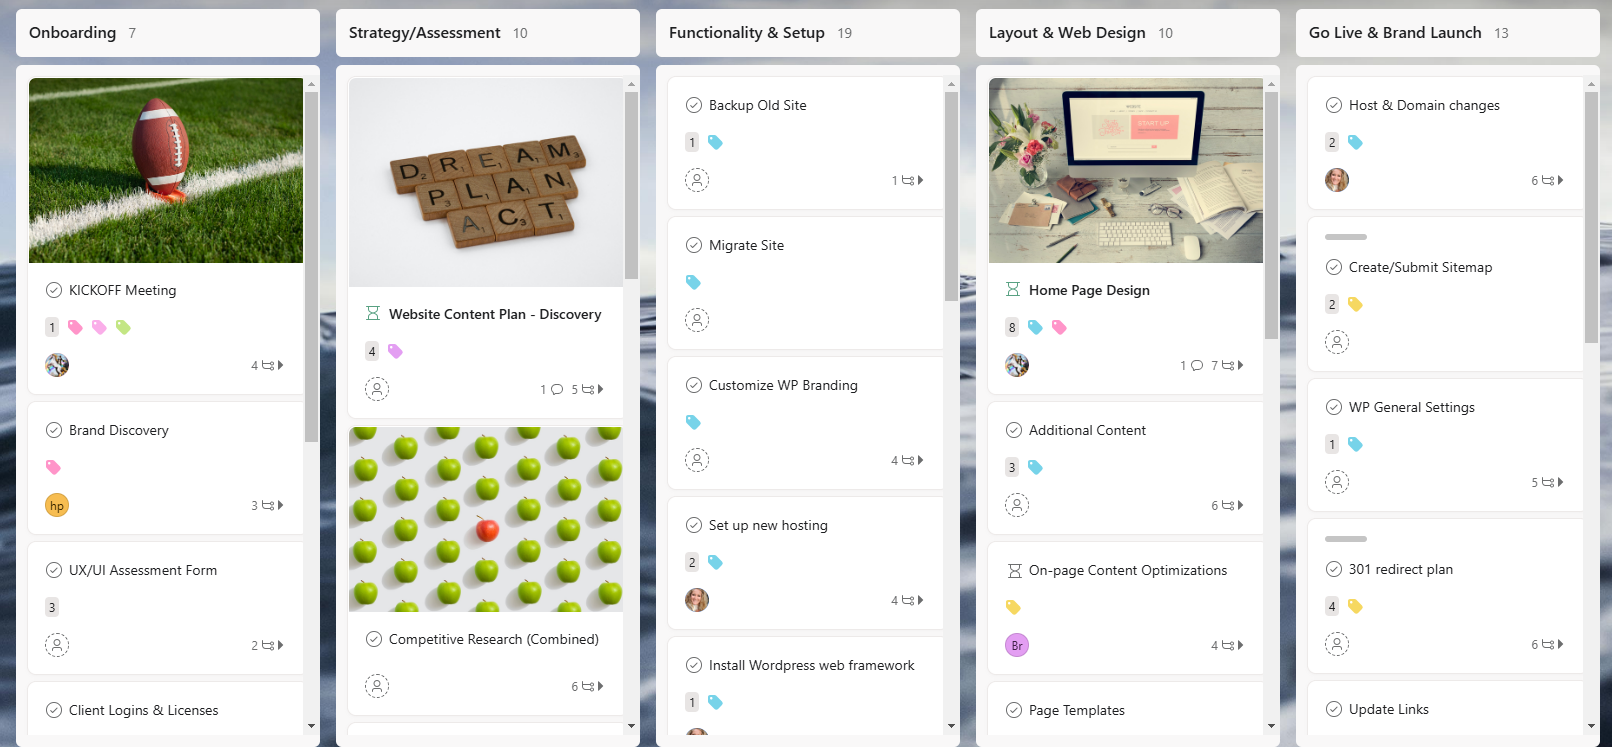
Task: Click assignee placeholder on Website Content Plan
Action: pos(377,389)
